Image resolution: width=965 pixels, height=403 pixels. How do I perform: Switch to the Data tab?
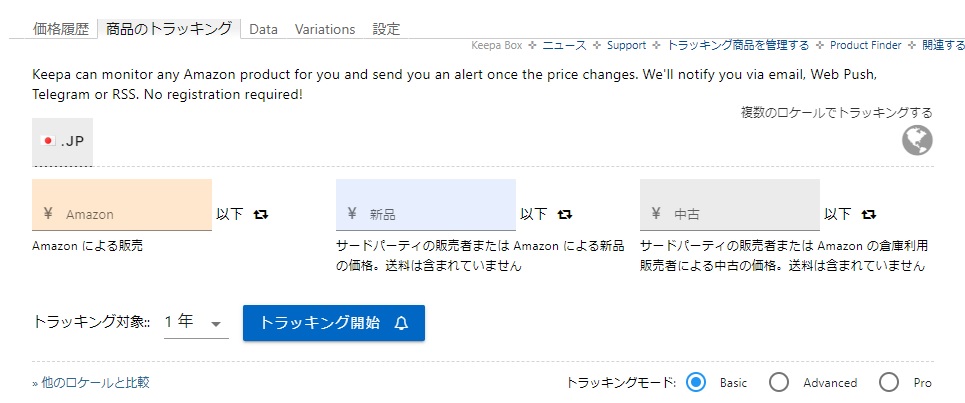pos(263,29)
